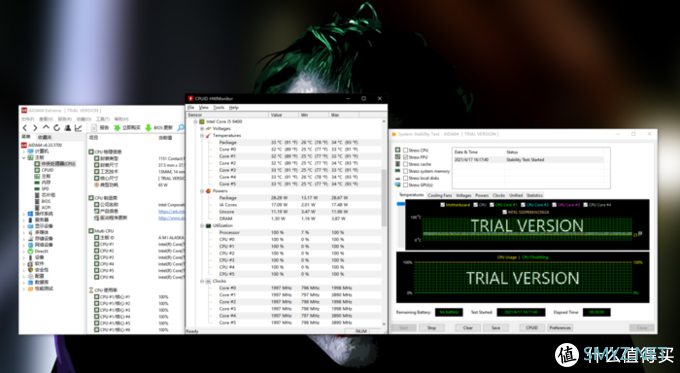680x373 pixels.
Task: Click HWMonitor vertical scrollbar
Action: (x=383, y=197)
